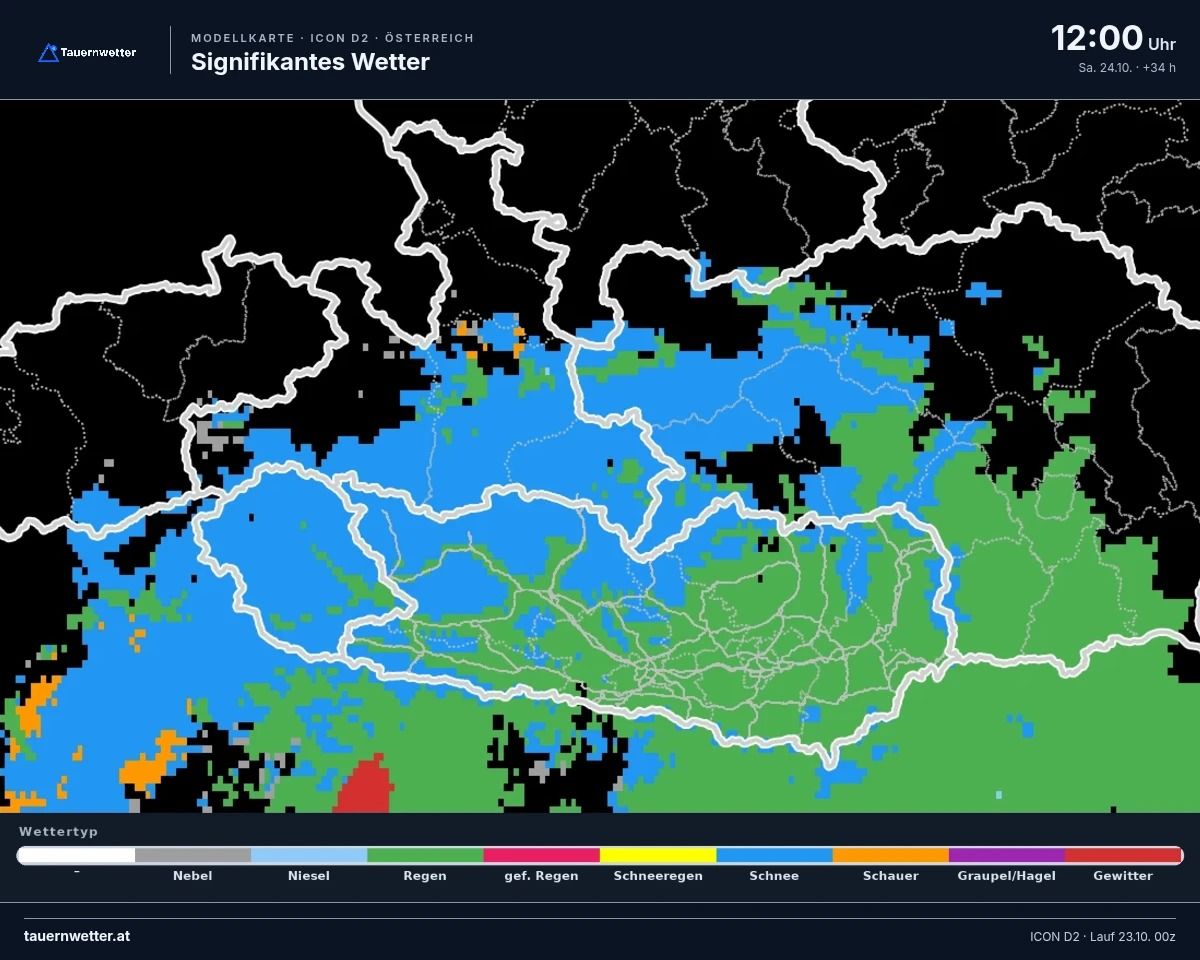Select the light blue Niesel swatch

coord(309,855)
